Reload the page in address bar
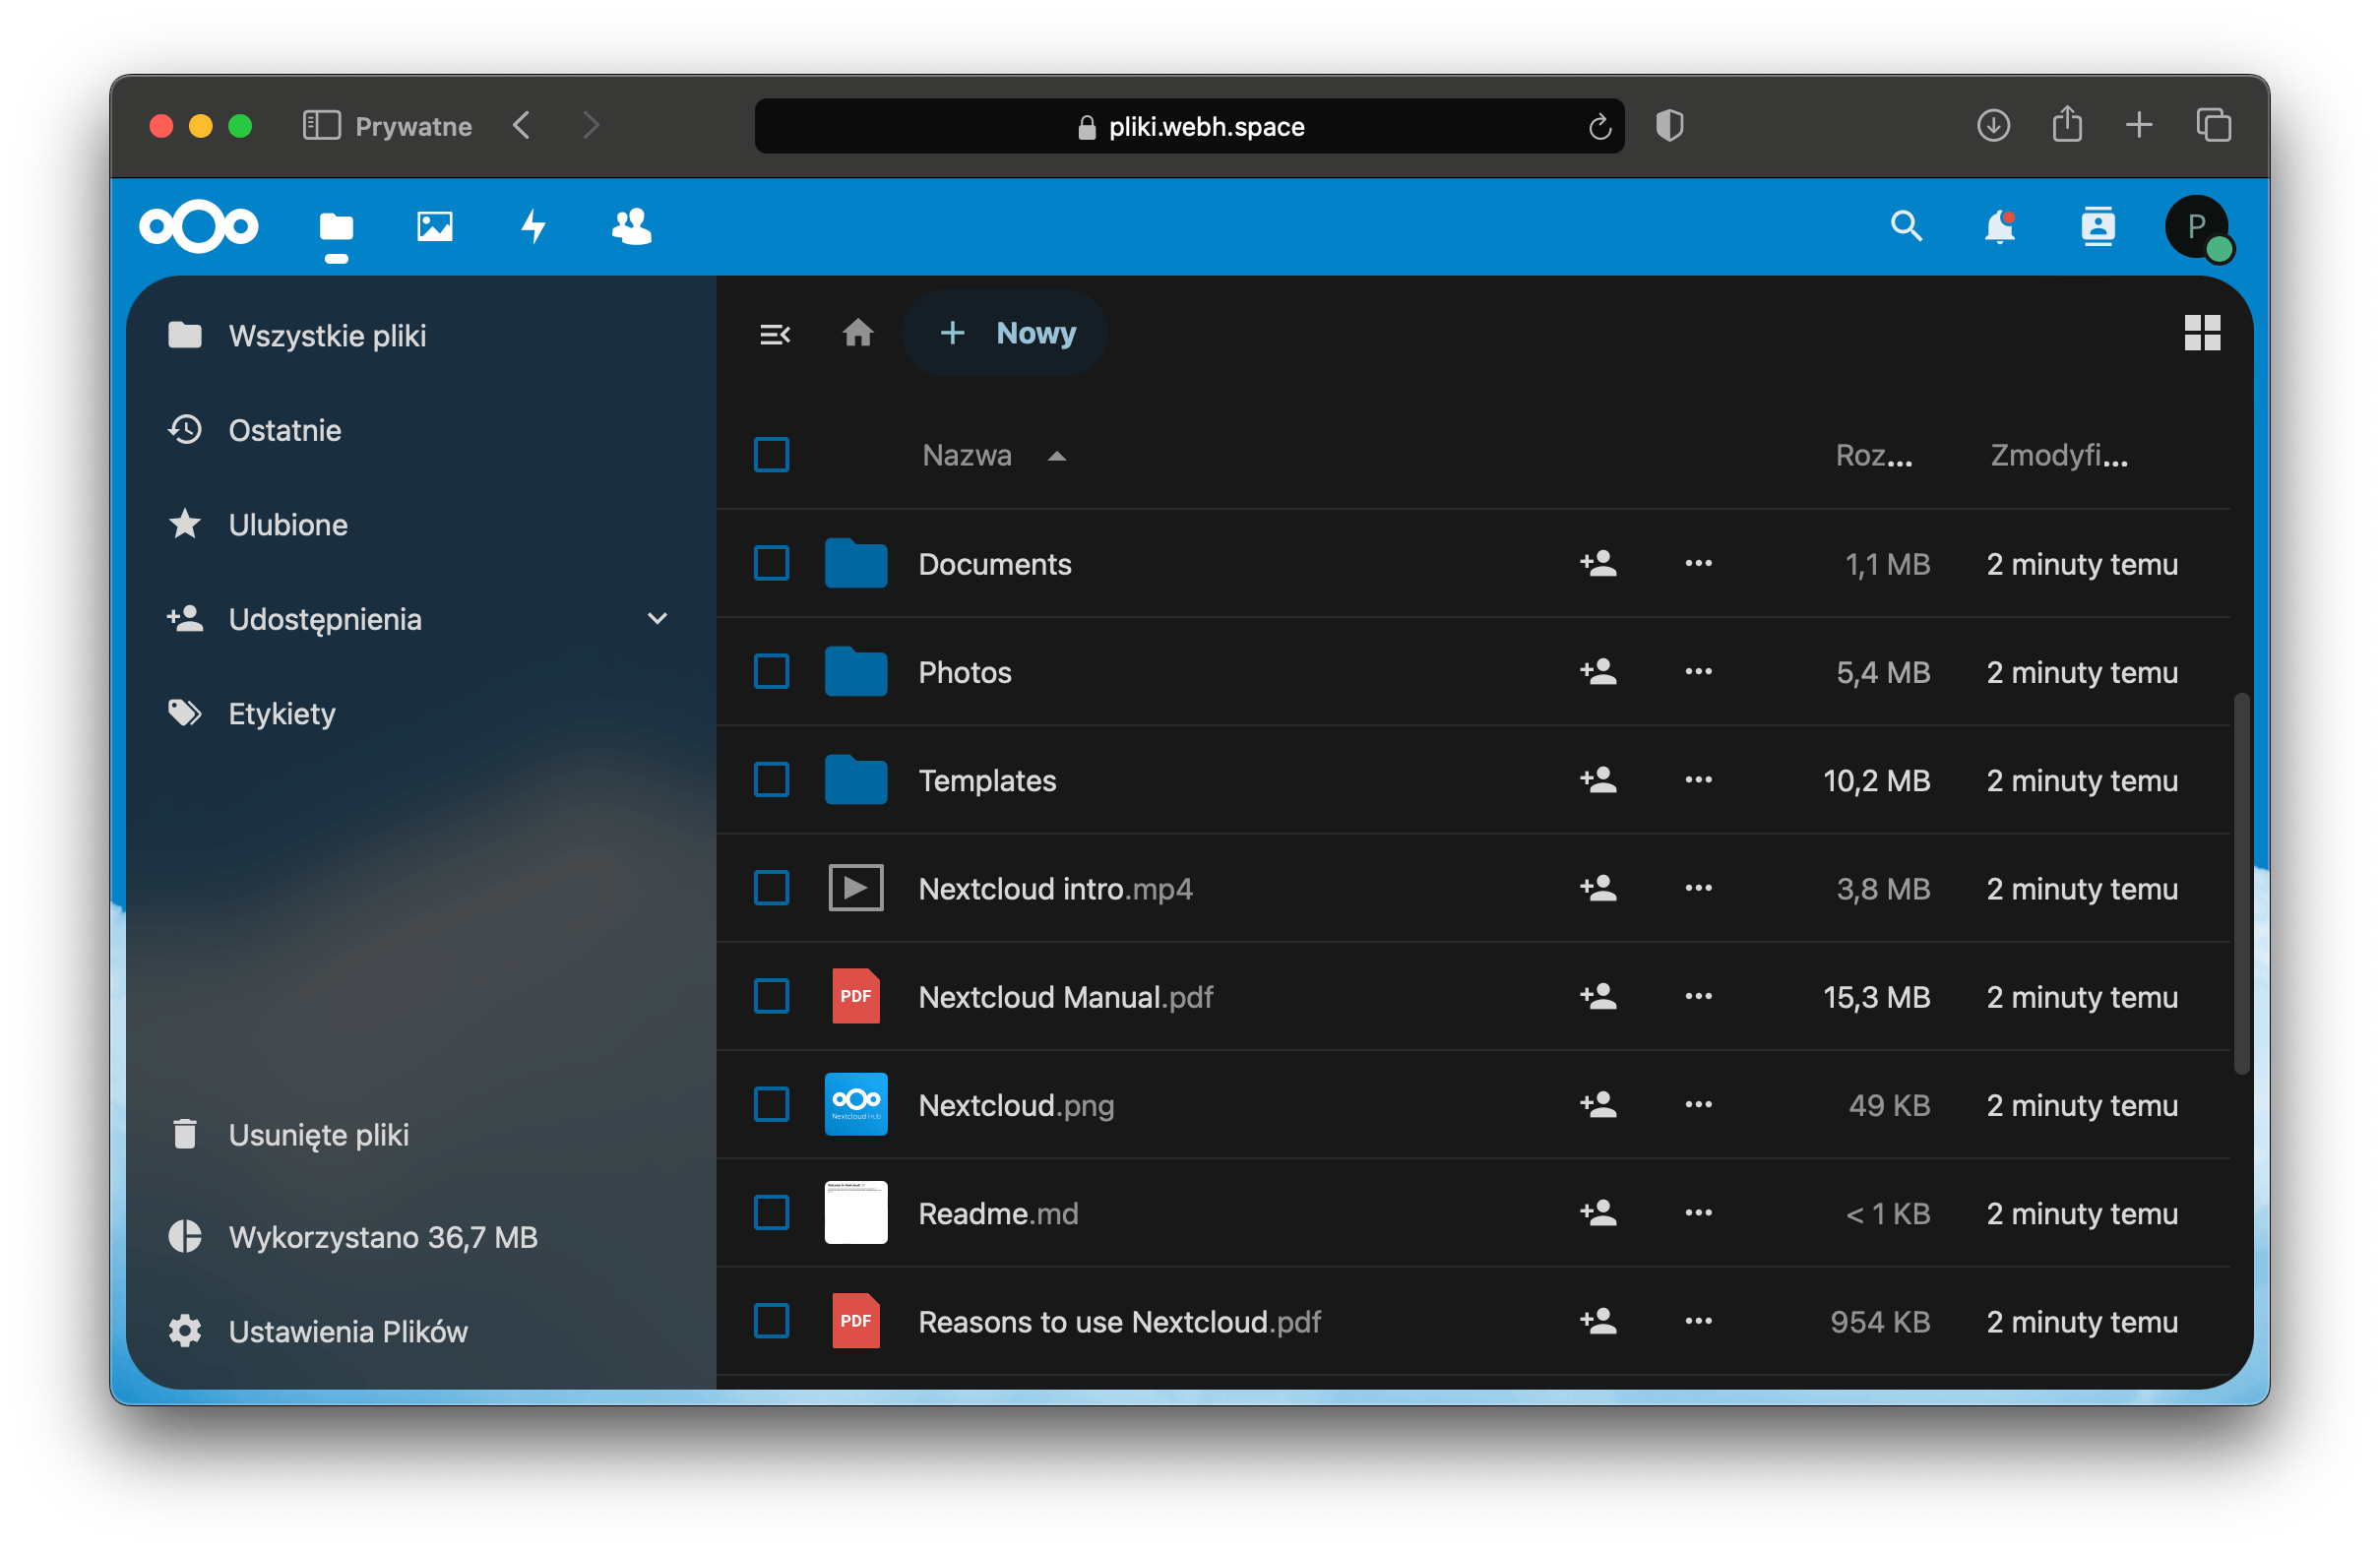Screen dimensions: 2380x1551 click(1599, 126)
